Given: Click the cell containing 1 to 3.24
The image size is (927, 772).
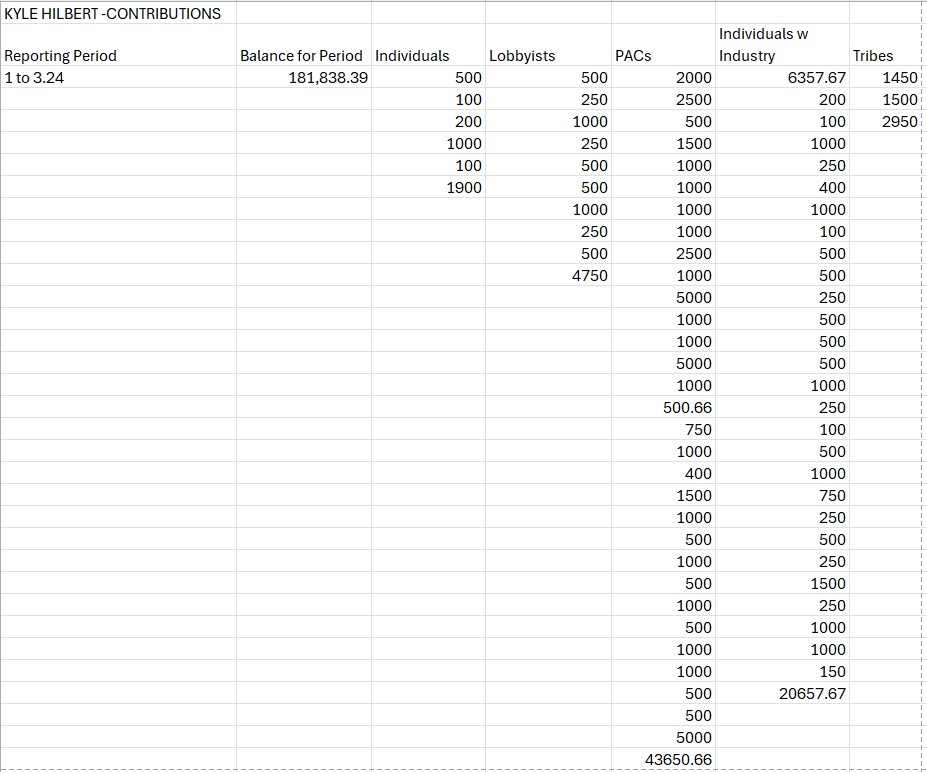Looking at the screenshot, I should pos(35,78).
